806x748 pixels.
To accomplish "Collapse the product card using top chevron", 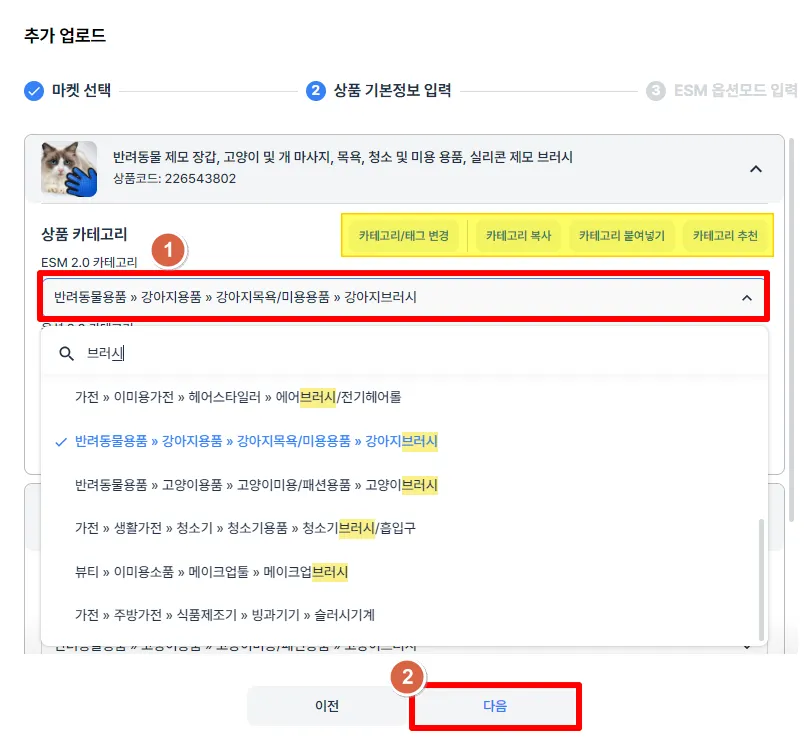I will [x=756, y=169].
